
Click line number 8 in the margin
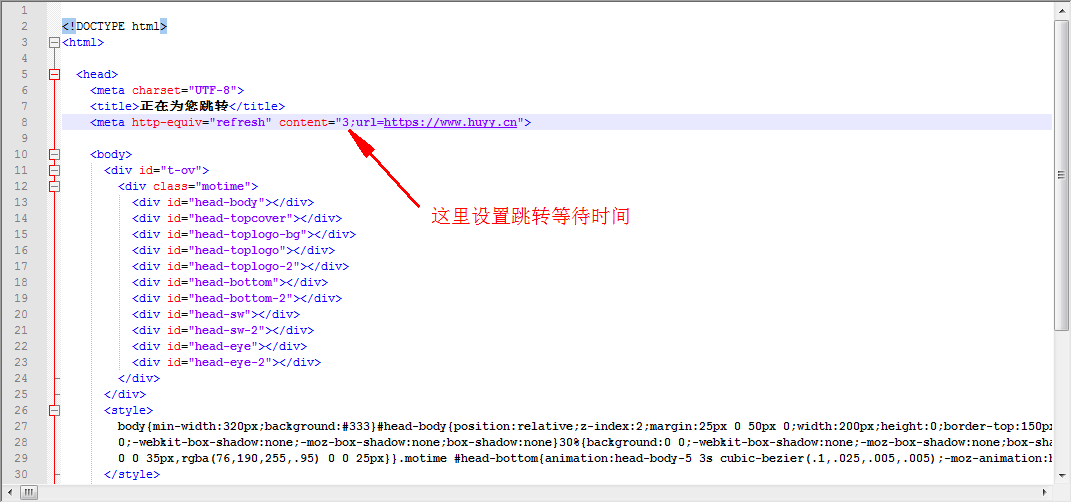click(22, 122)
